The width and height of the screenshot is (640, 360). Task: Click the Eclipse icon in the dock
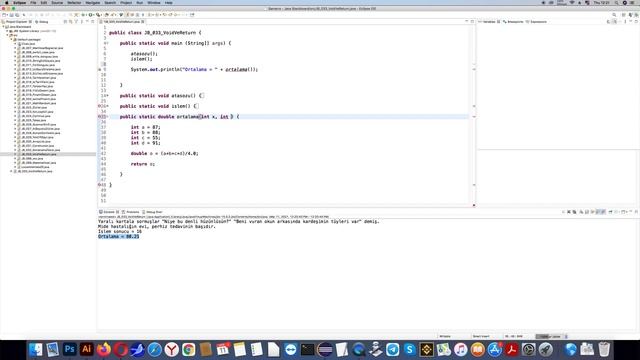coord(324,349)
